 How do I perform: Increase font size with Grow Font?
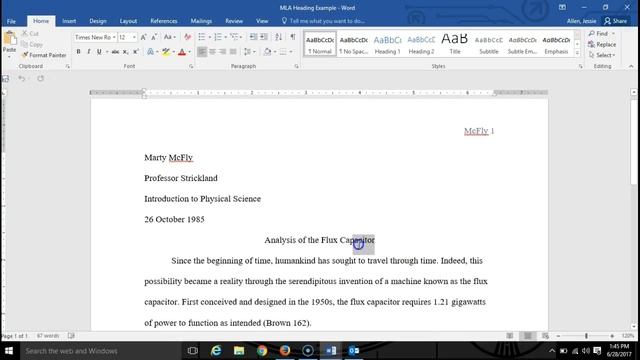[x=143, y=37]
